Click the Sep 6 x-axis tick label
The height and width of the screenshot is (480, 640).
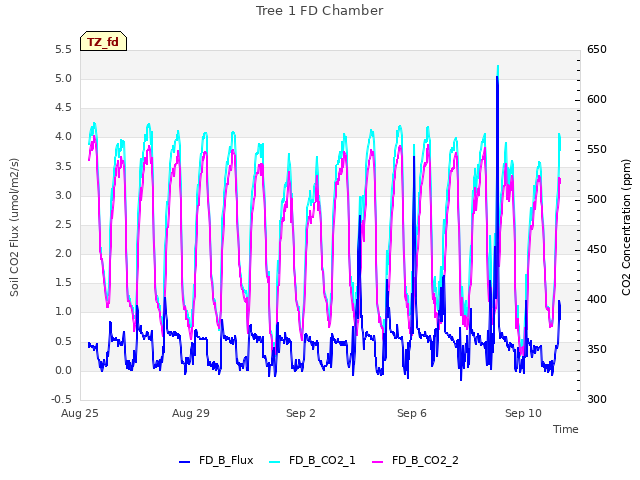point(412,413)
